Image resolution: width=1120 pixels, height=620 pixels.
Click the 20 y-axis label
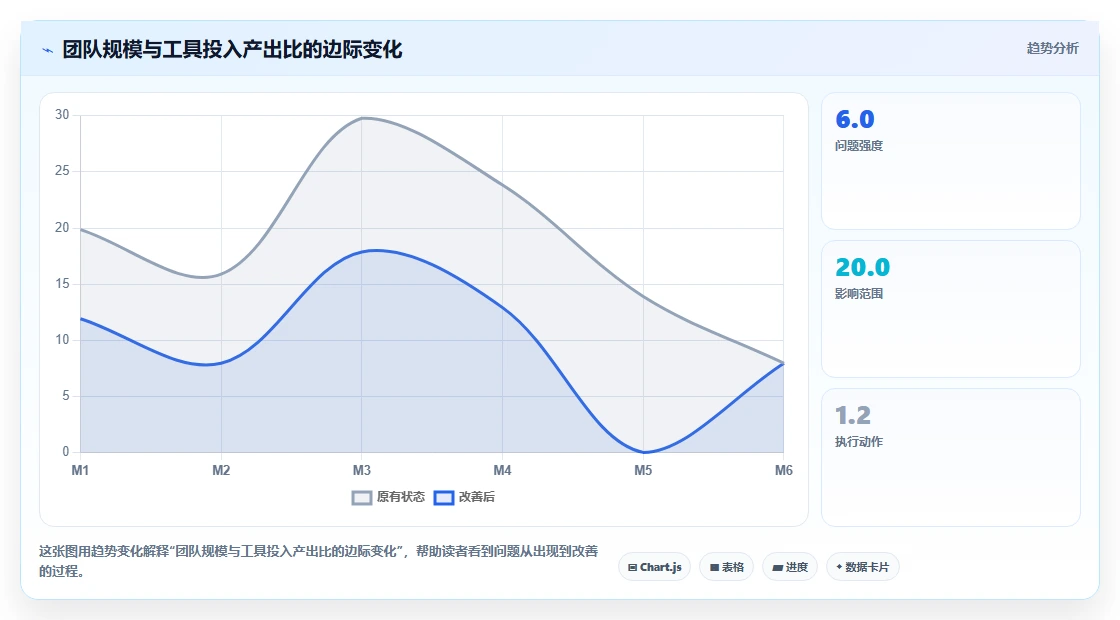click(62, 227)
